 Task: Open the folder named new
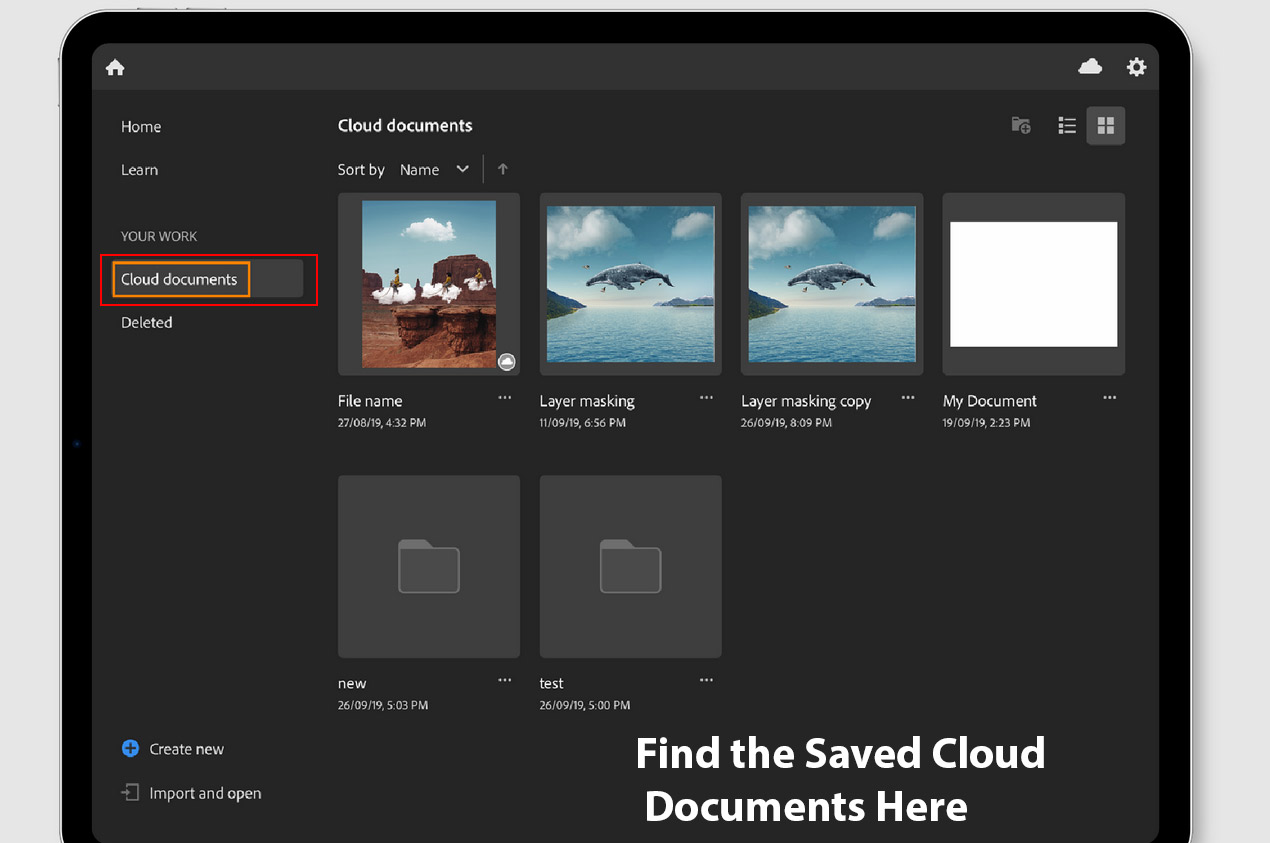pyautogui.click(x=428, y=566)
